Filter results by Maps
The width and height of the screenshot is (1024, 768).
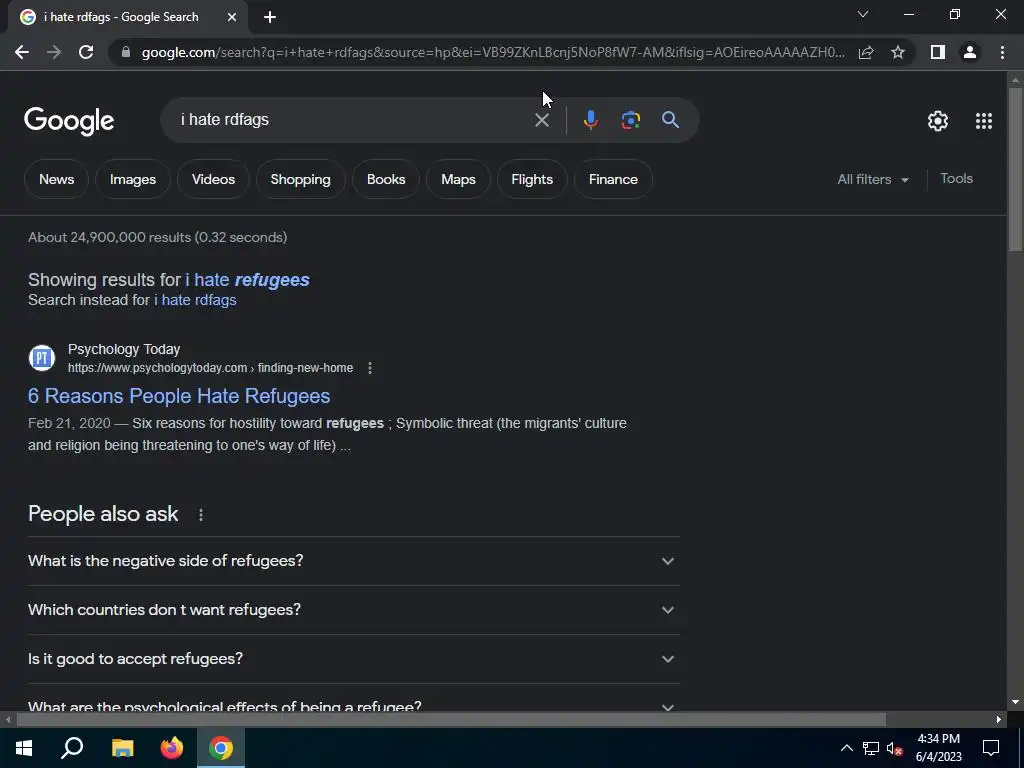[458, 179]
